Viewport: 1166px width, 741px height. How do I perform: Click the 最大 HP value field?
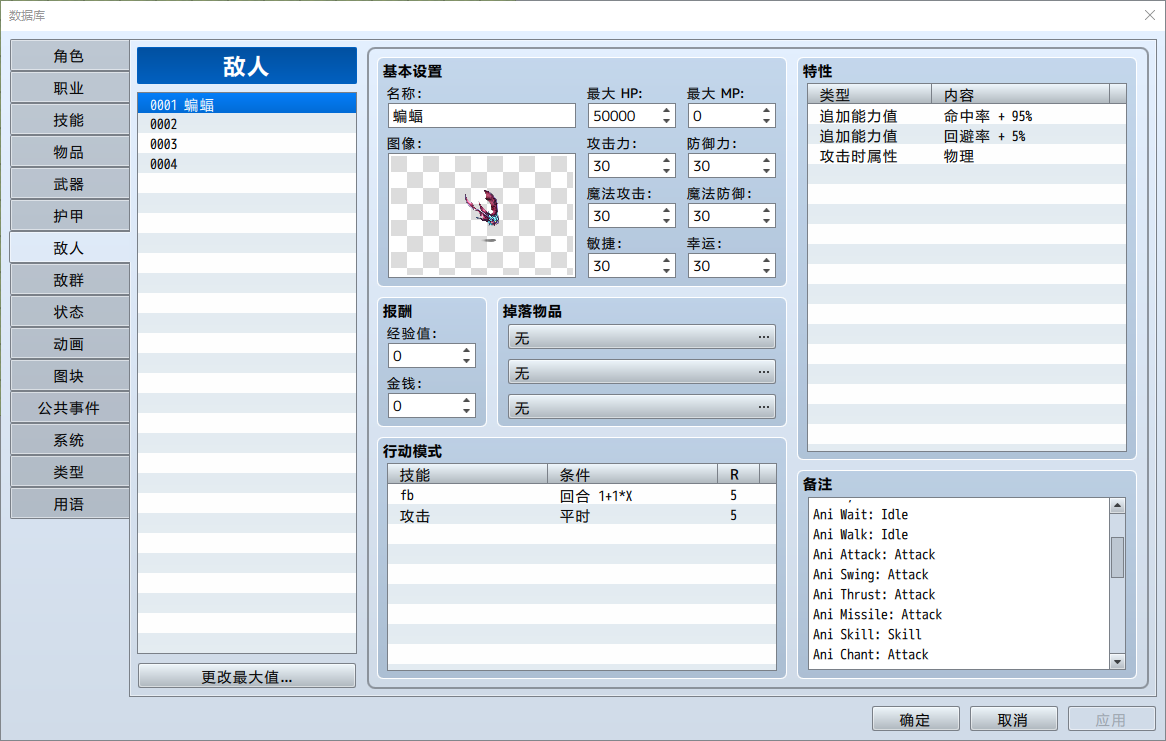tap(623, 116)
